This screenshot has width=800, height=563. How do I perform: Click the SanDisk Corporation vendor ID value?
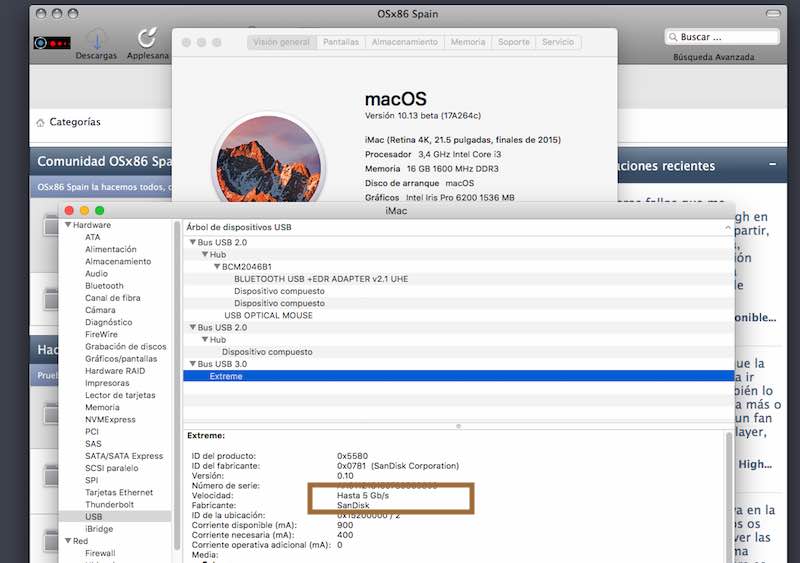click(x=398, y=466)
